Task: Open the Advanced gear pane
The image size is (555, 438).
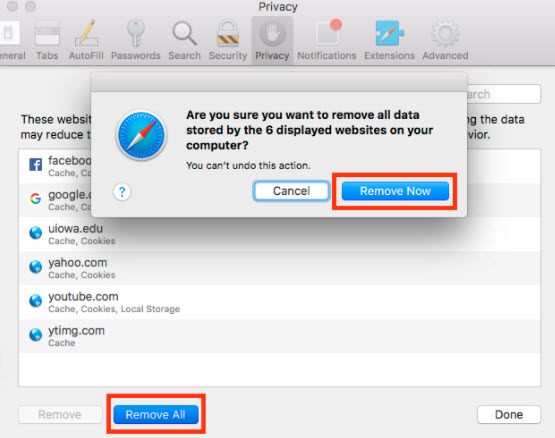Action: tap(445, 40)
